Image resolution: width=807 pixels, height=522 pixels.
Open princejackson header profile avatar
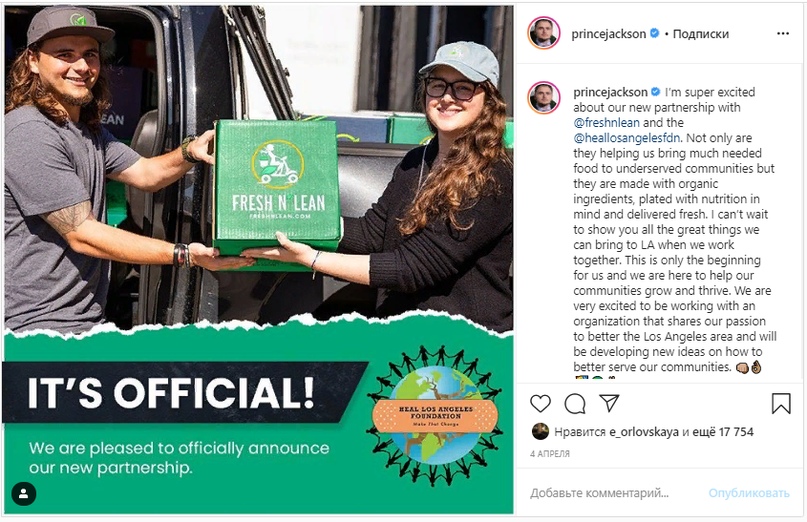pos(544,33)
